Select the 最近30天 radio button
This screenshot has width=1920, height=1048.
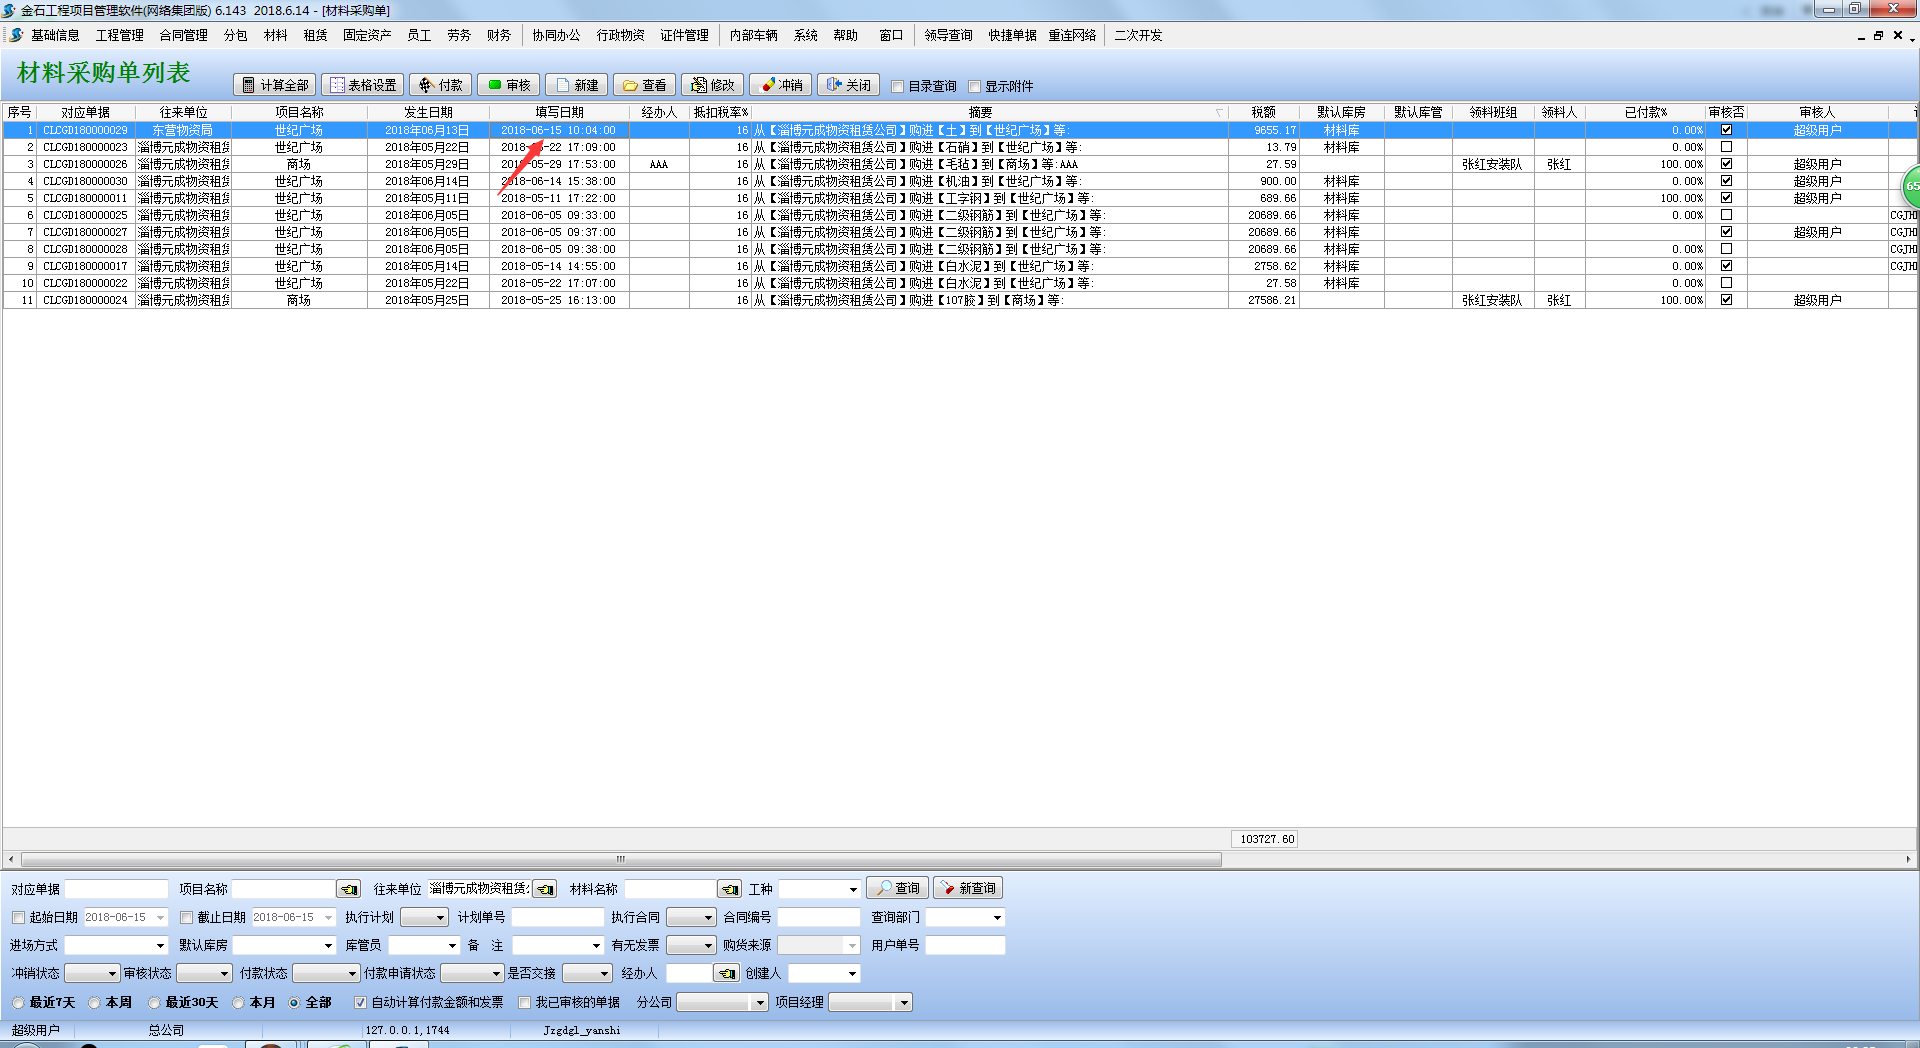click(x=154, y=1002)
